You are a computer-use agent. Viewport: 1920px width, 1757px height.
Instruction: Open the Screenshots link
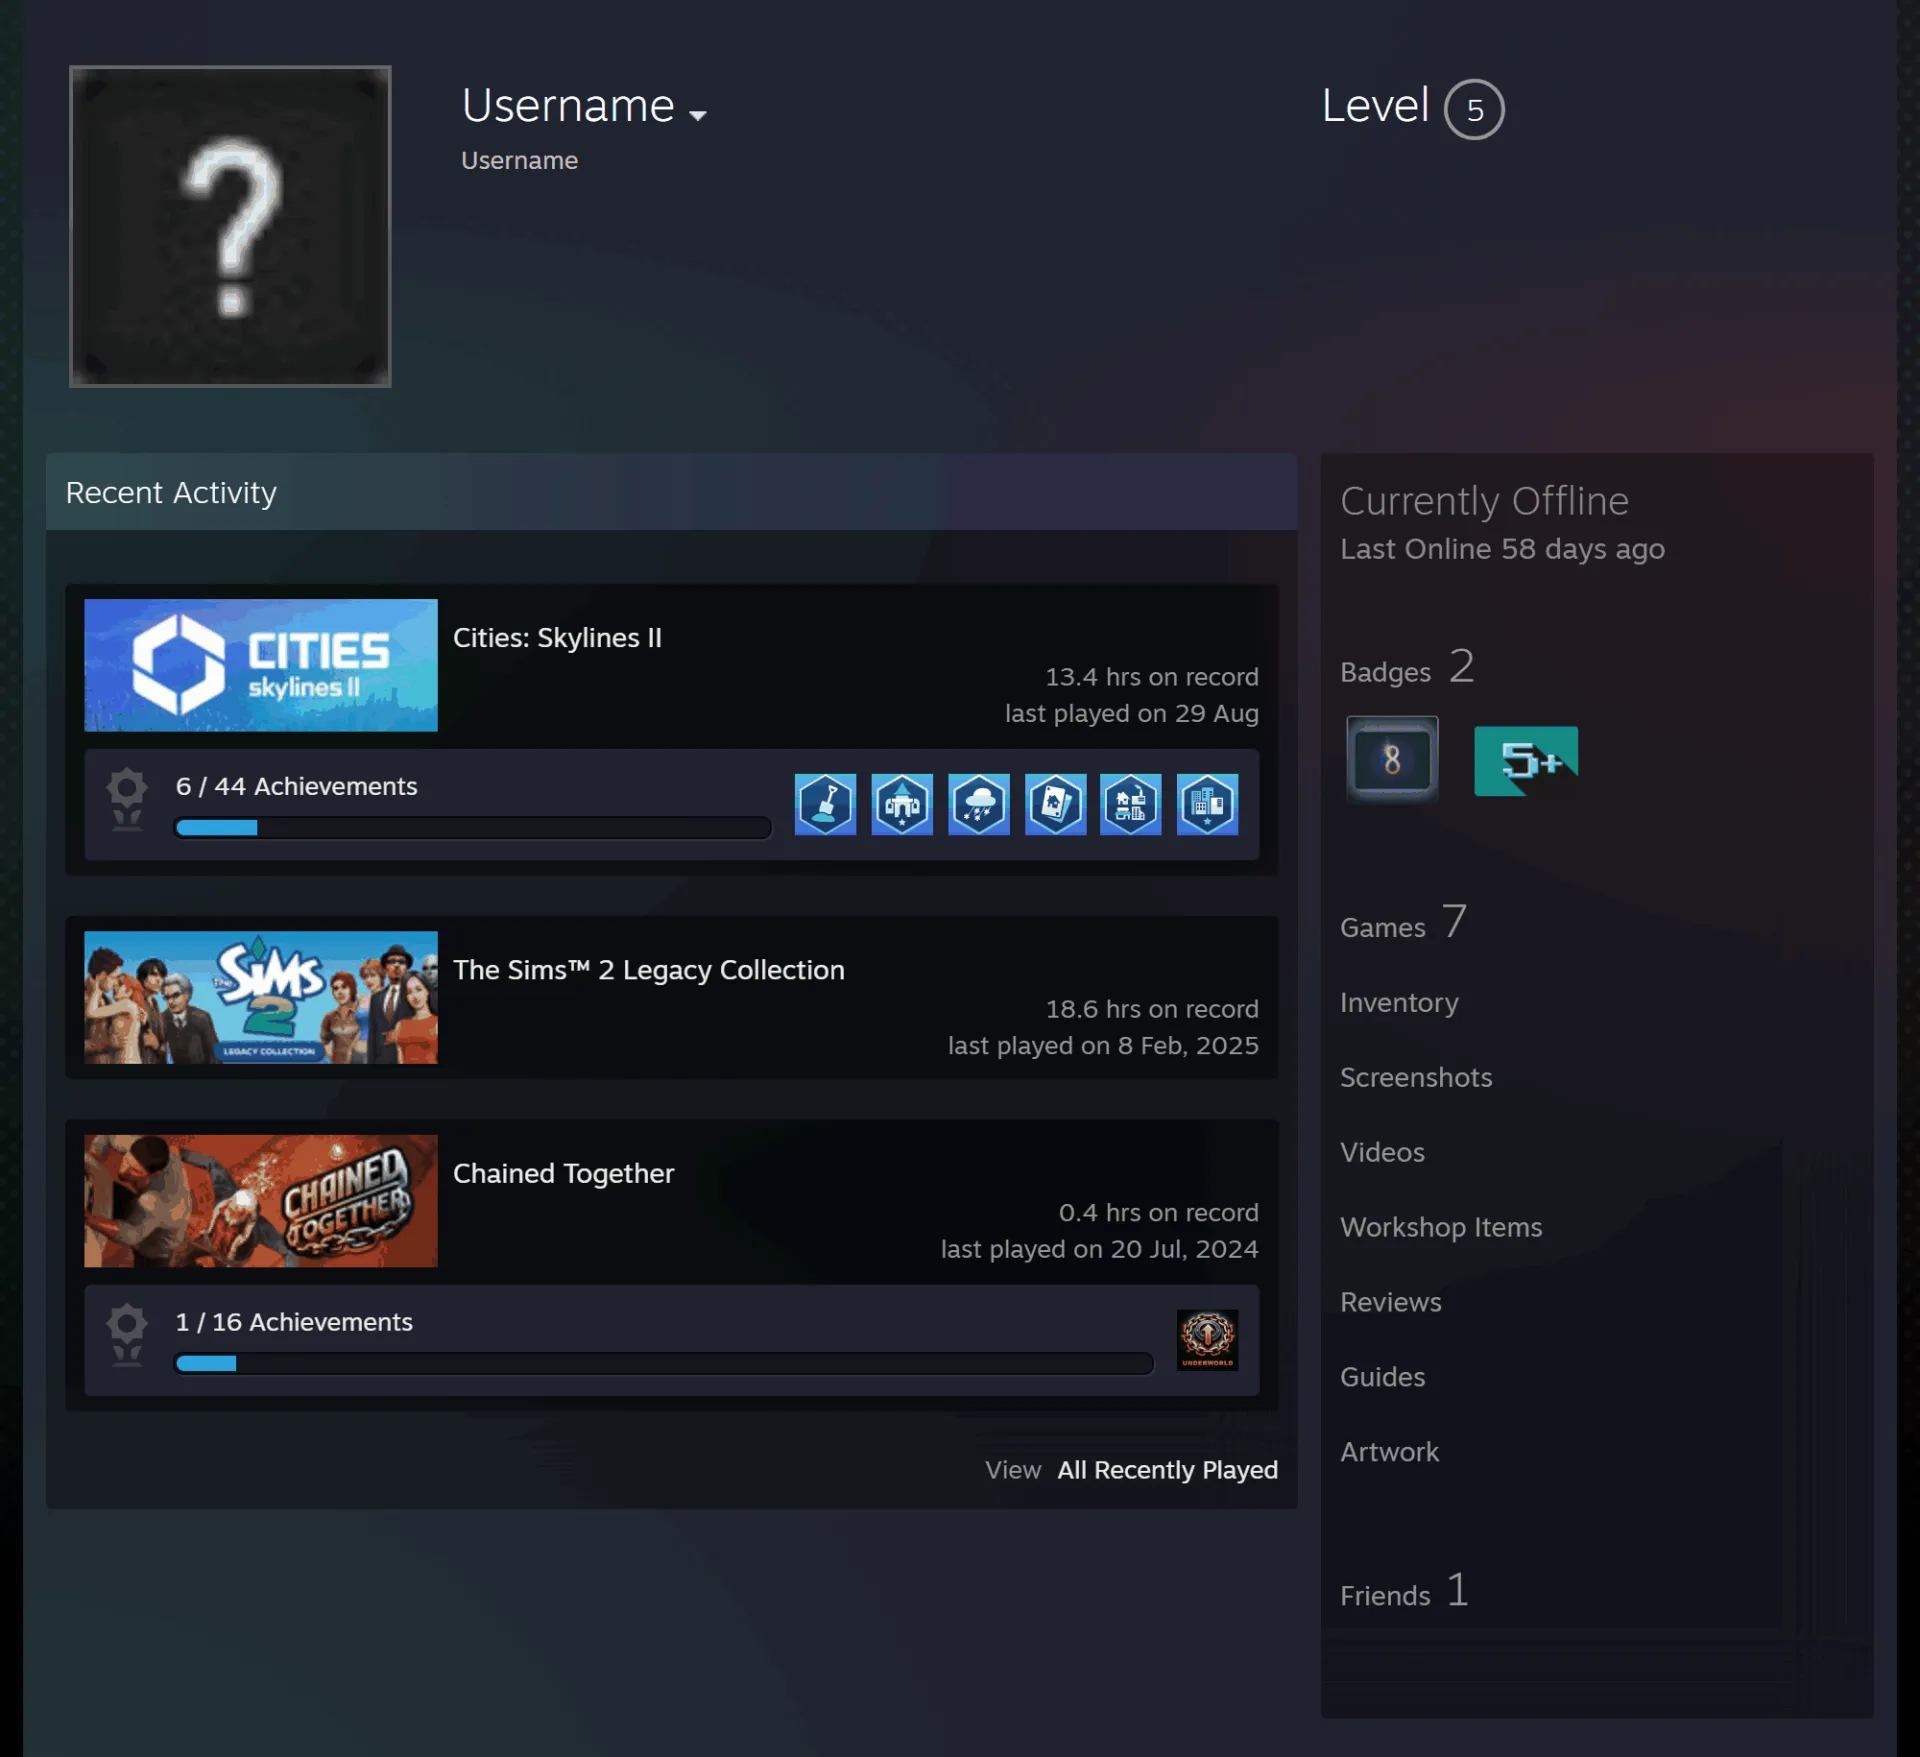[1416, 1077]
